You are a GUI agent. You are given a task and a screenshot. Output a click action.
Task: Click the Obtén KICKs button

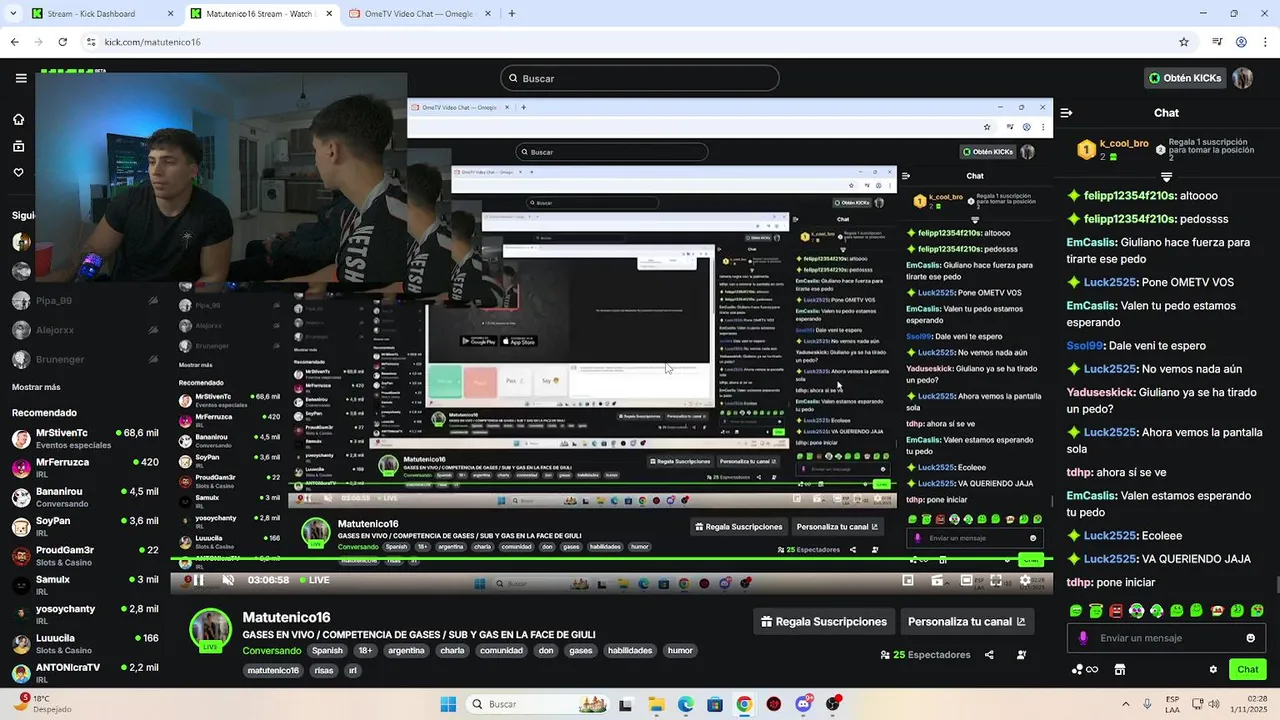coord(1185,78)
